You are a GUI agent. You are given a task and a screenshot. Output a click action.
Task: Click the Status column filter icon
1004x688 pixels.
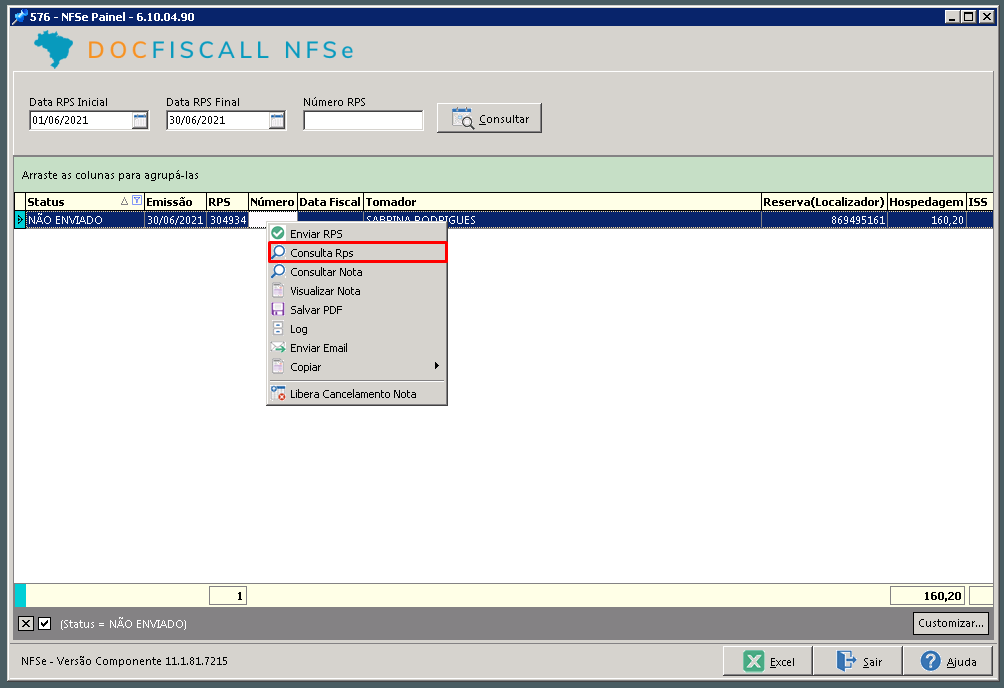click(x=136, y=201)
